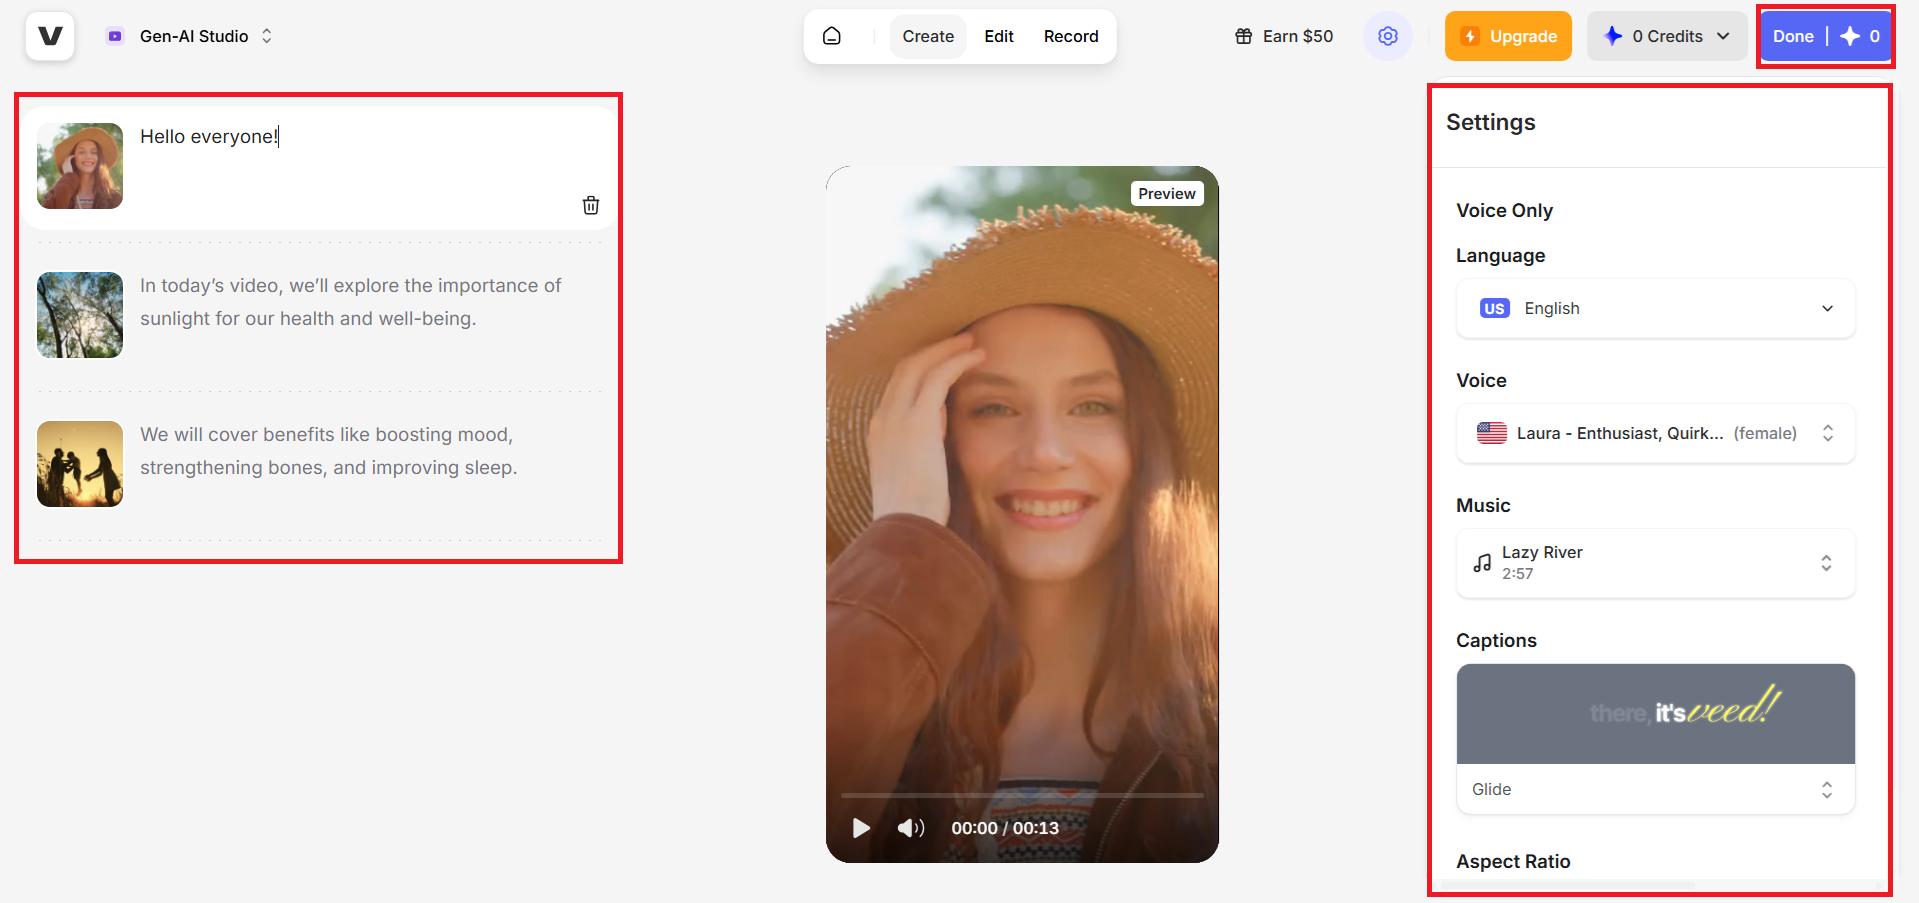This screenshot has height=903, width=1919.
Task: Click the orange Upgrade button
Action: [x=1508, y=36]
